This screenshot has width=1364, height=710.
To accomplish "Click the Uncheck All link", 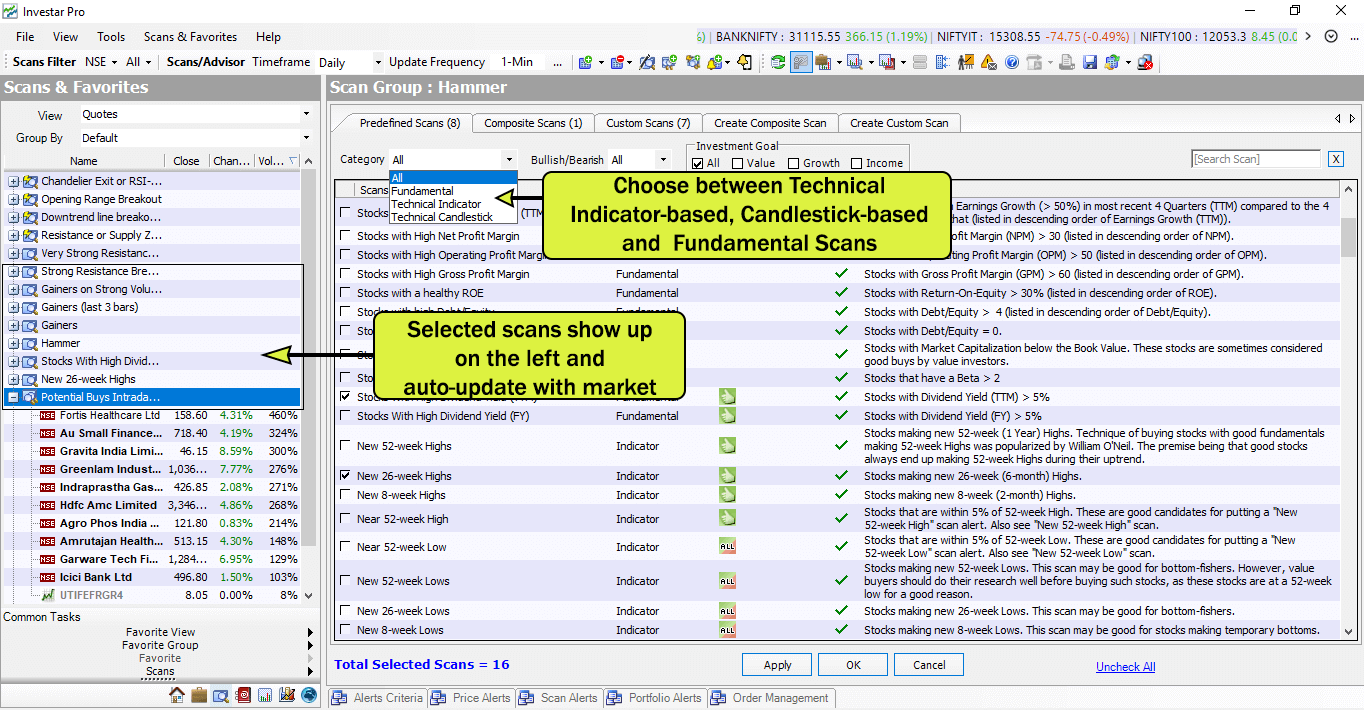I will pyautogui.click(x=1125, y=666).
